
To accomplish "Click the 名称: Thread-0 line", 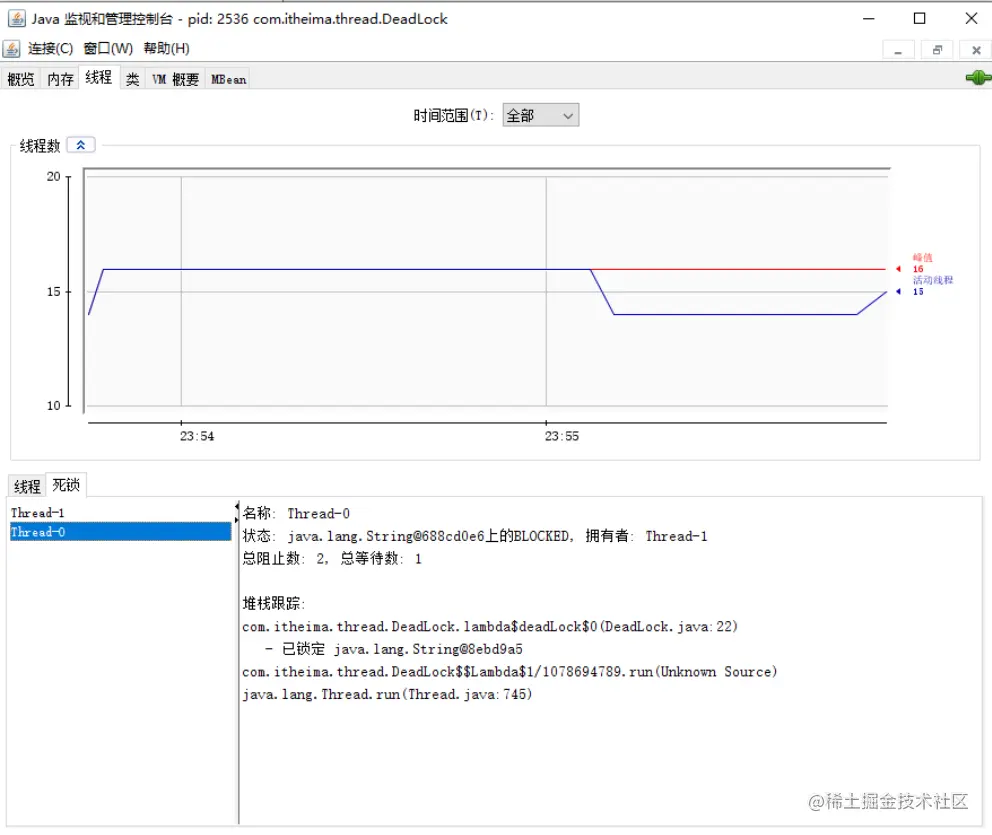I will point(296,513).
